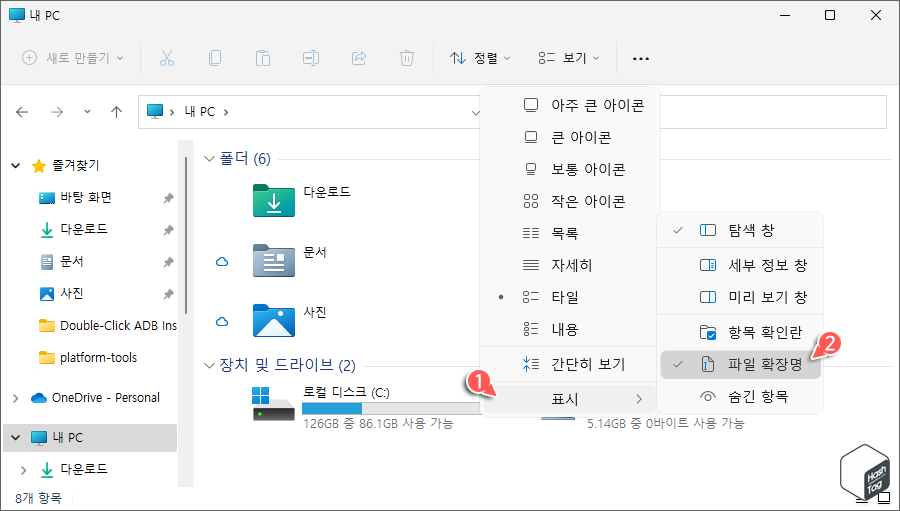Open the 새로 만들기 dropdown
Screen dimensions: 900x511
click(x=73, y=58)
